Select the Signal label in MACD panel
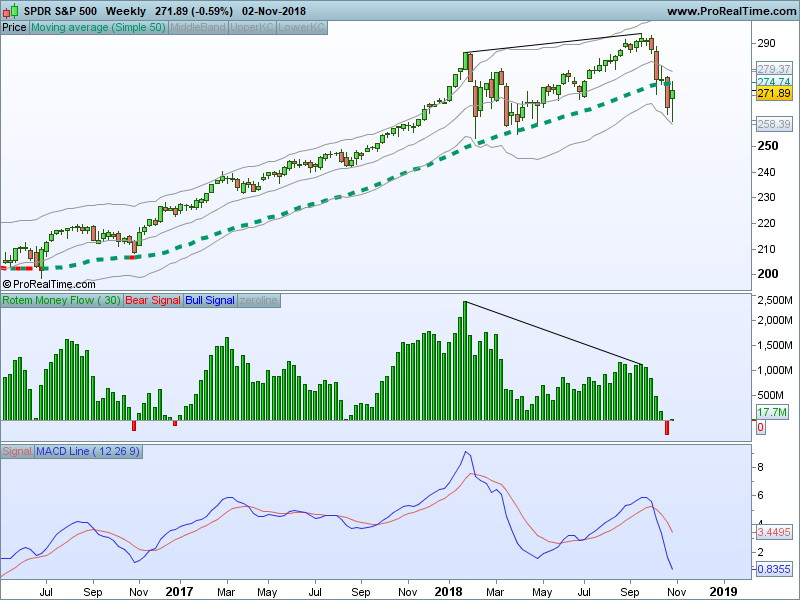Viewport: 800px width, 600px height. (17, 452)
